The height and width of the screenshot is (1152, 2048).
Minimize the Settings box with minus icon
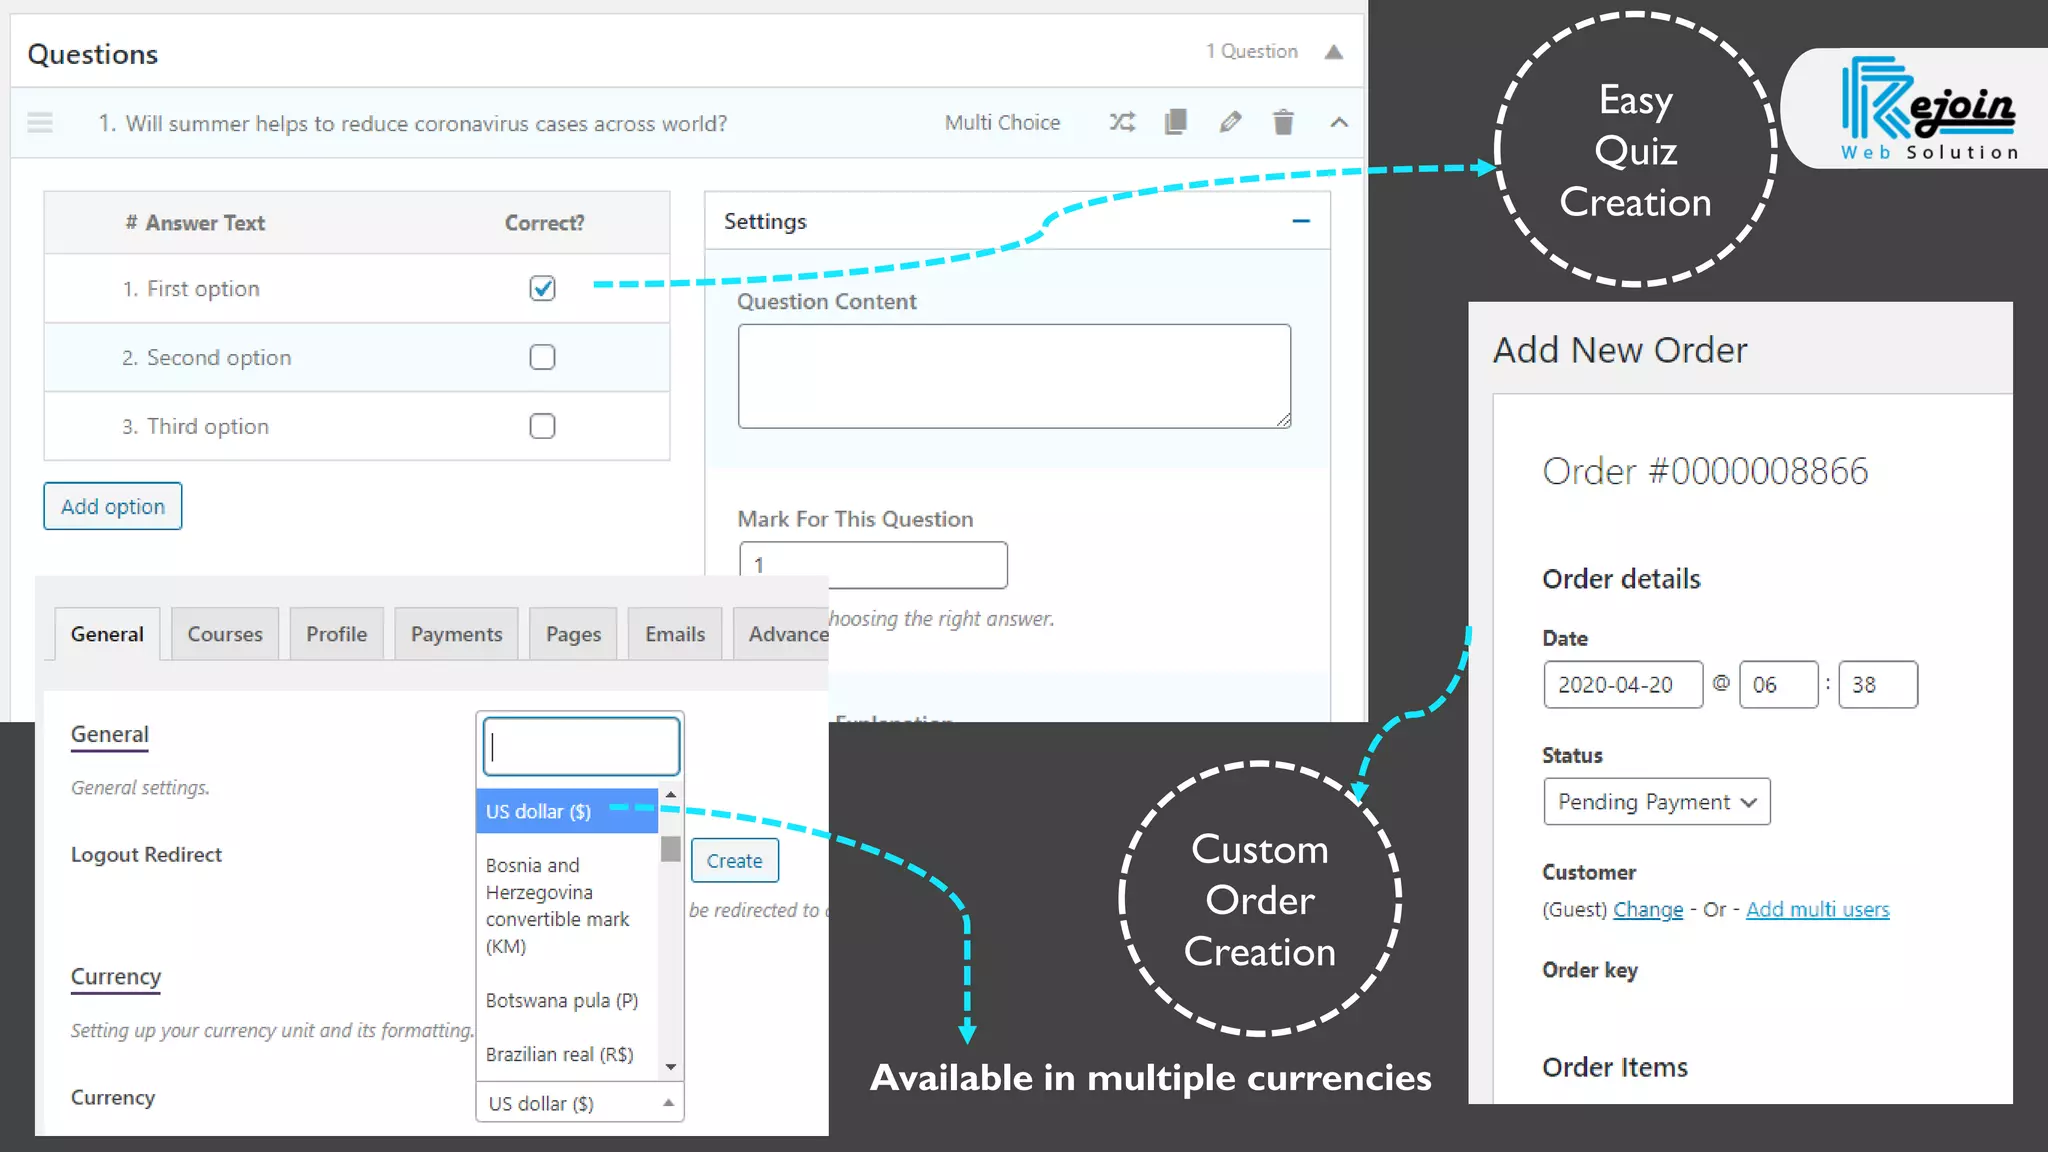1300,221
